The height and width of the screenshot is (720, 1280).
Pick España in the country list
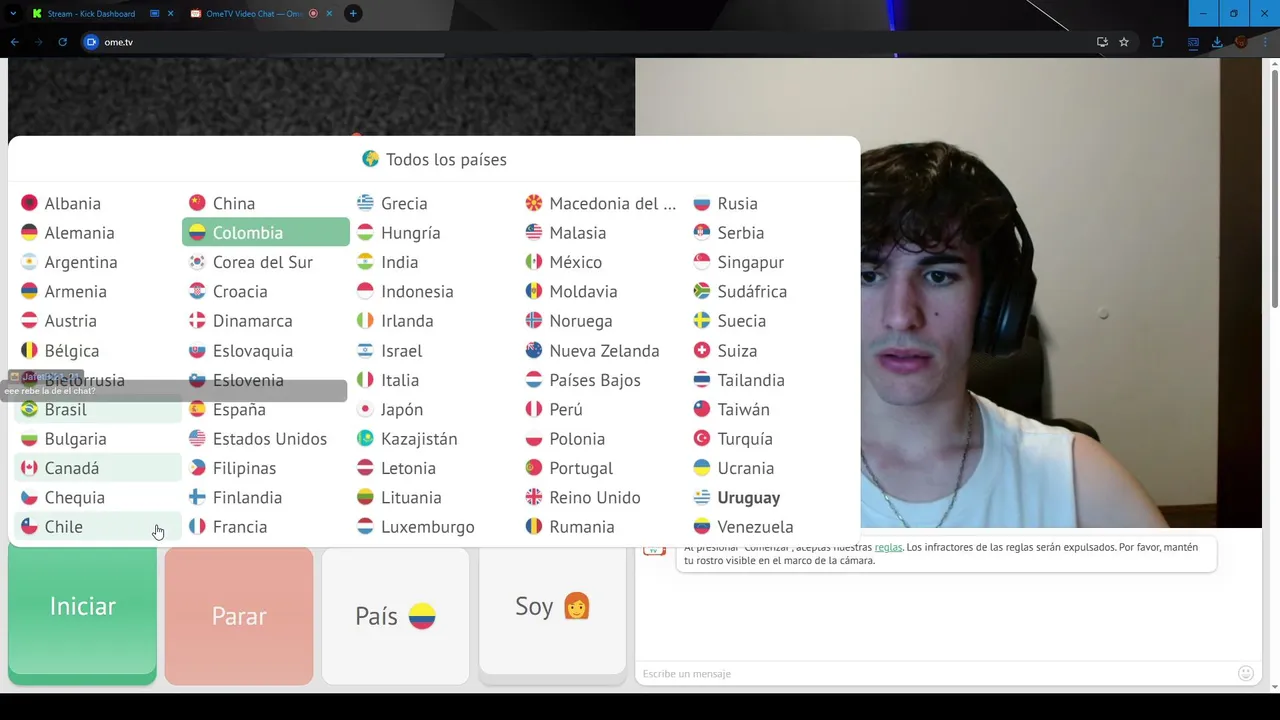coord(265,409)
